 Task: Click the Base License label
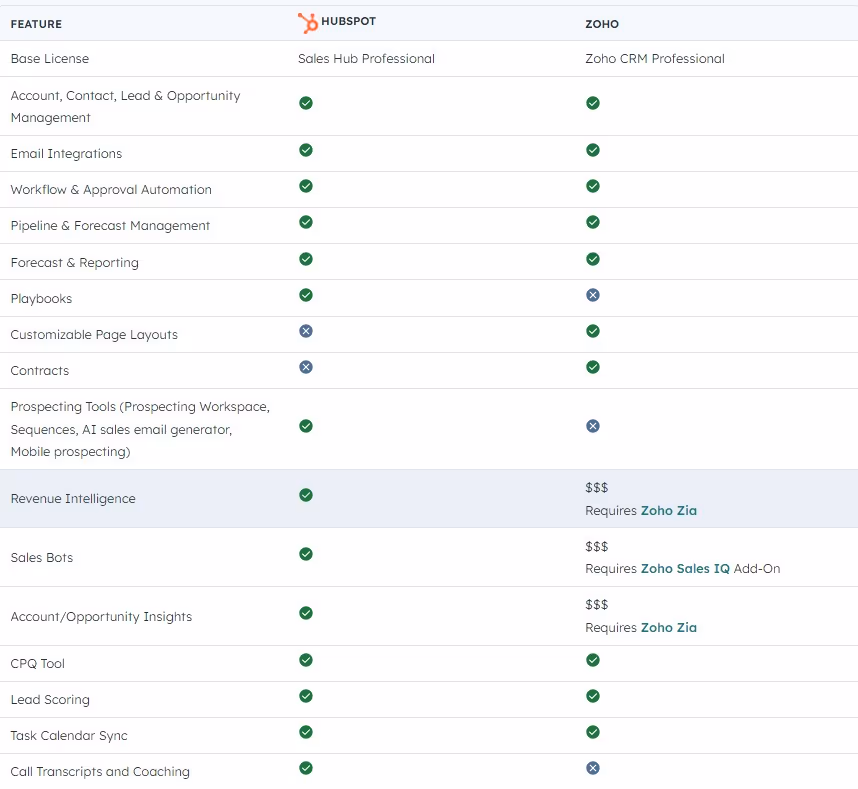pyautogui.click(x=50, y=59)
